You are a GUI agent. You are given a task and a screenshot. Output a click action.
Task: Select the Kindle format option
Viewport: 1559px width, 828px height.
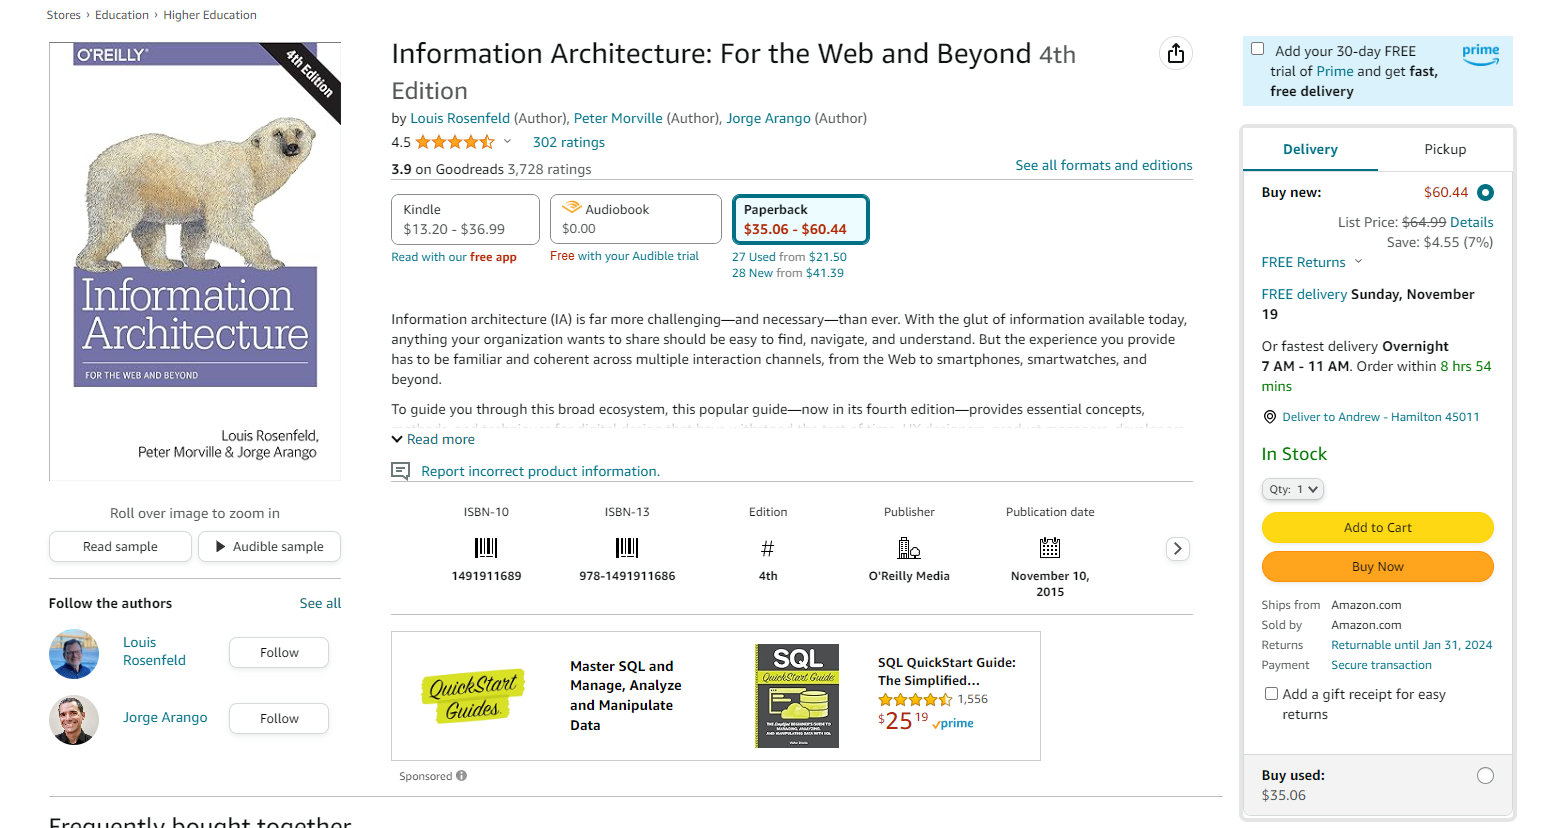[x=465, y=219]
